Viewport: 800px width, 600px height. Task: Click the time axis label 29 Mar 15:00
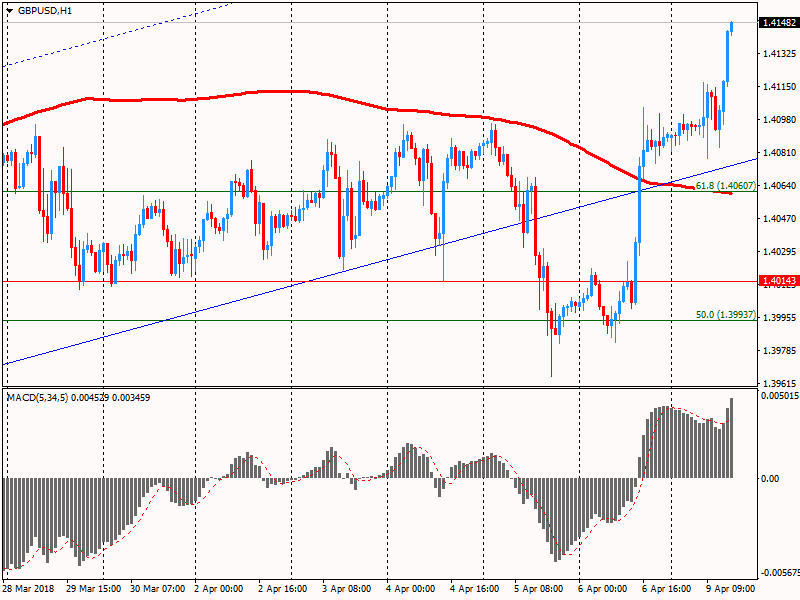[x=94, y=589]
